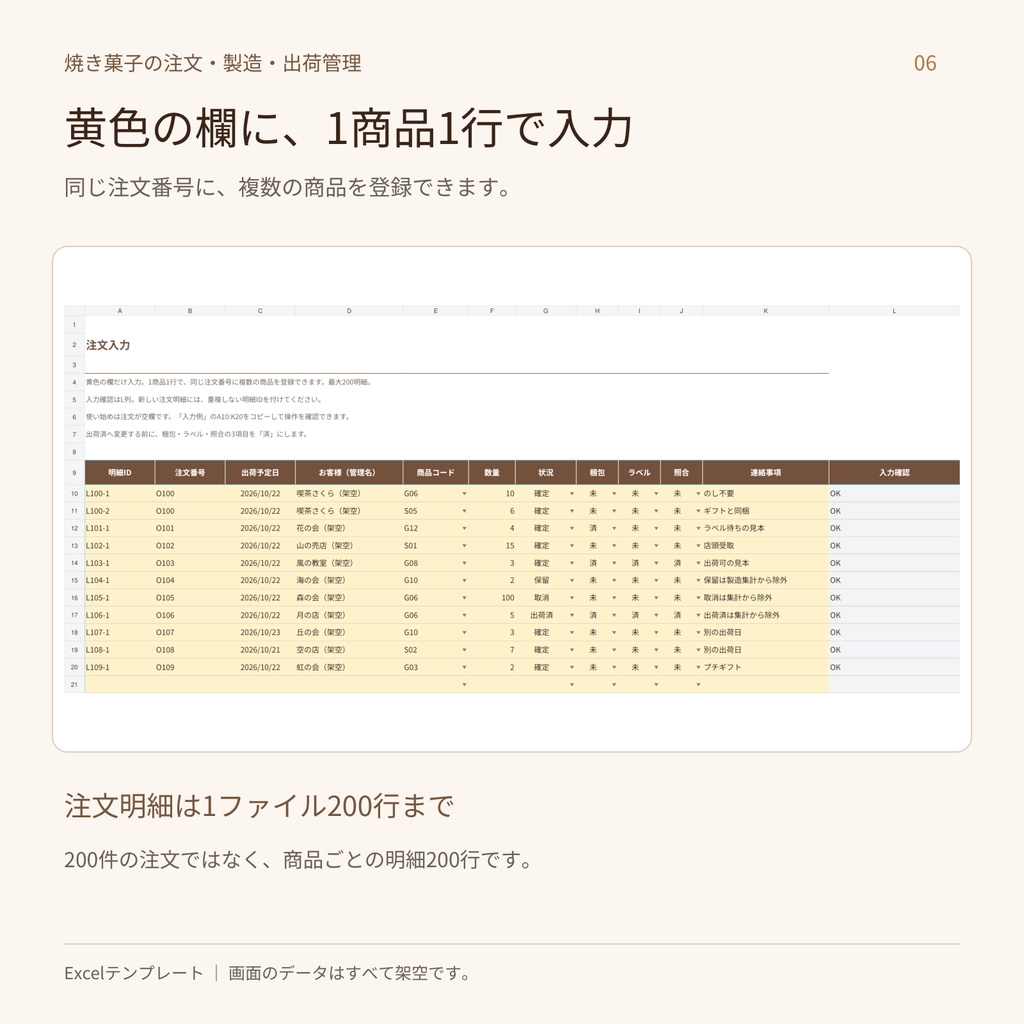Click the note cell 保留は製造集計から除外

pyautogui.click(x=765, y=581)
